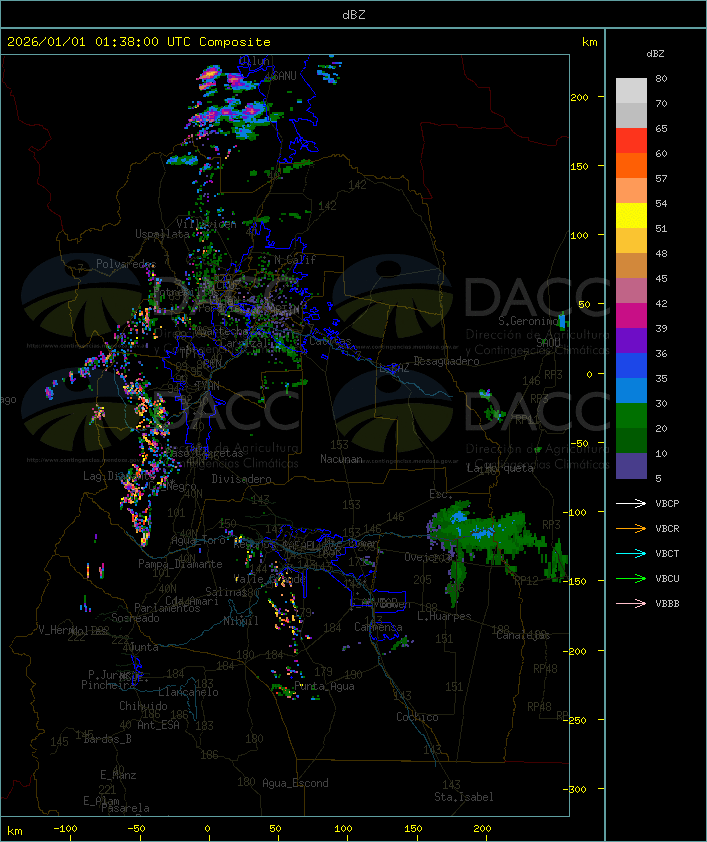Click the tan 45-48 dBZ swatch
Image resolution: width=707 pixels, height=842 pixels.
(x=631, y=265)
